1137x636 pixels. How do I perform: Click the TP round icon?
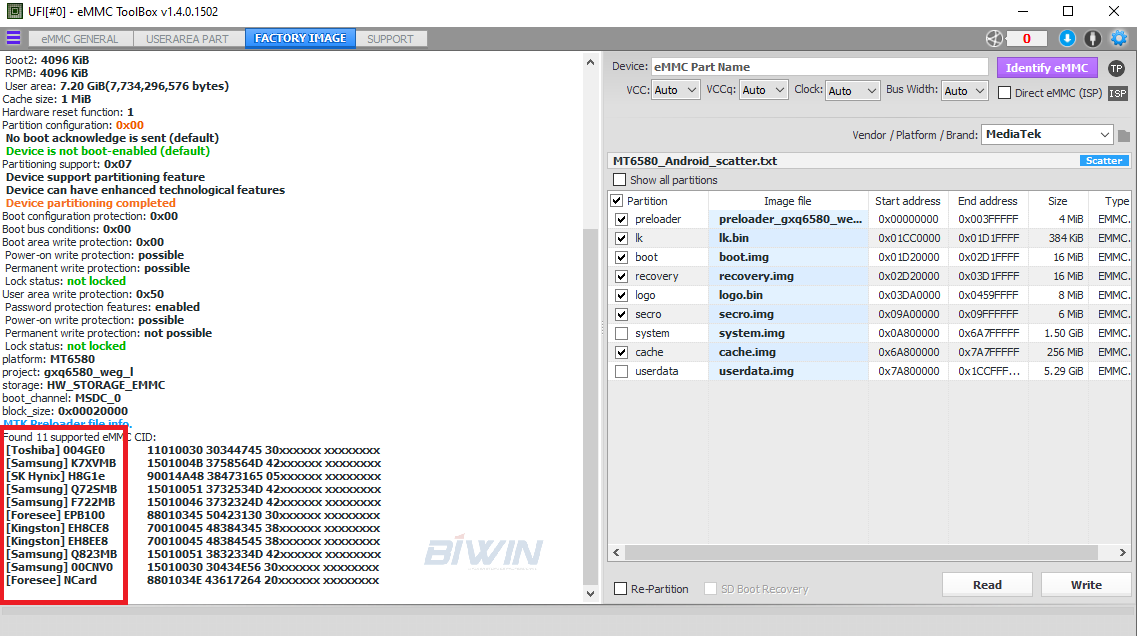point(1116,68)
